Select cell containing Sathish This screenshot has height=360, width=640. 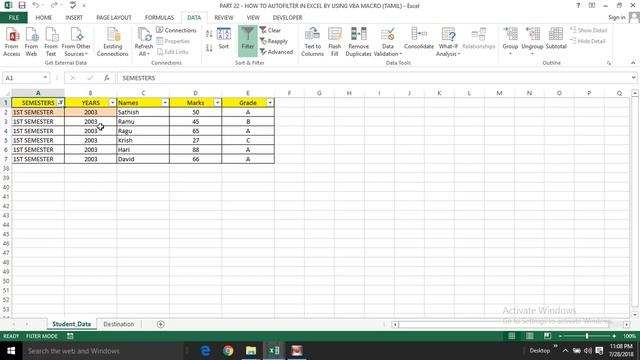pyautogui.click(x=143, y=112)
